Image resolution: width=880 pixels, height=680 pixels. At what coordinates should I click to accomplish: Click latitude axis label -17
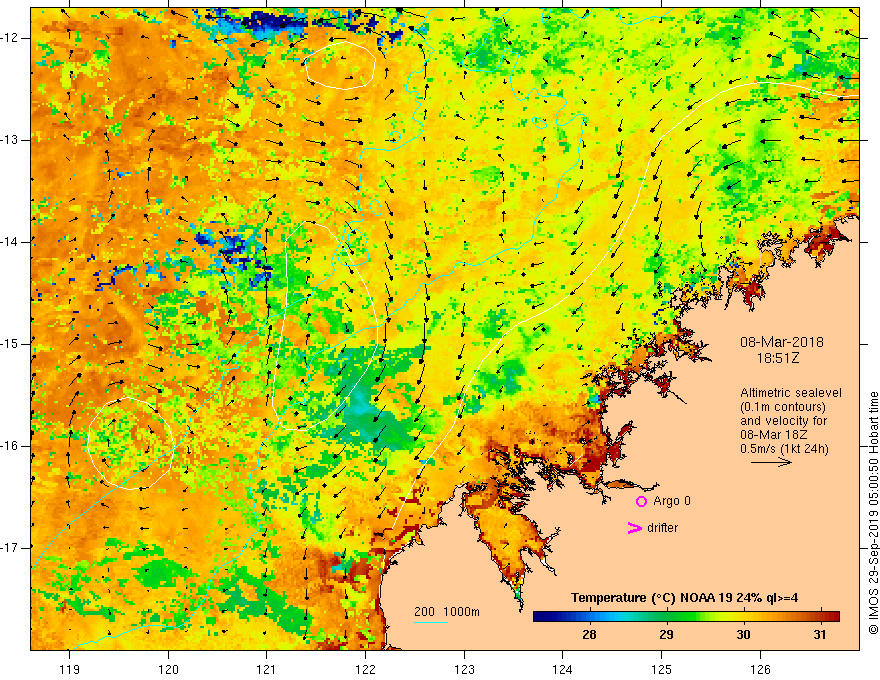[x=10, y=548]
